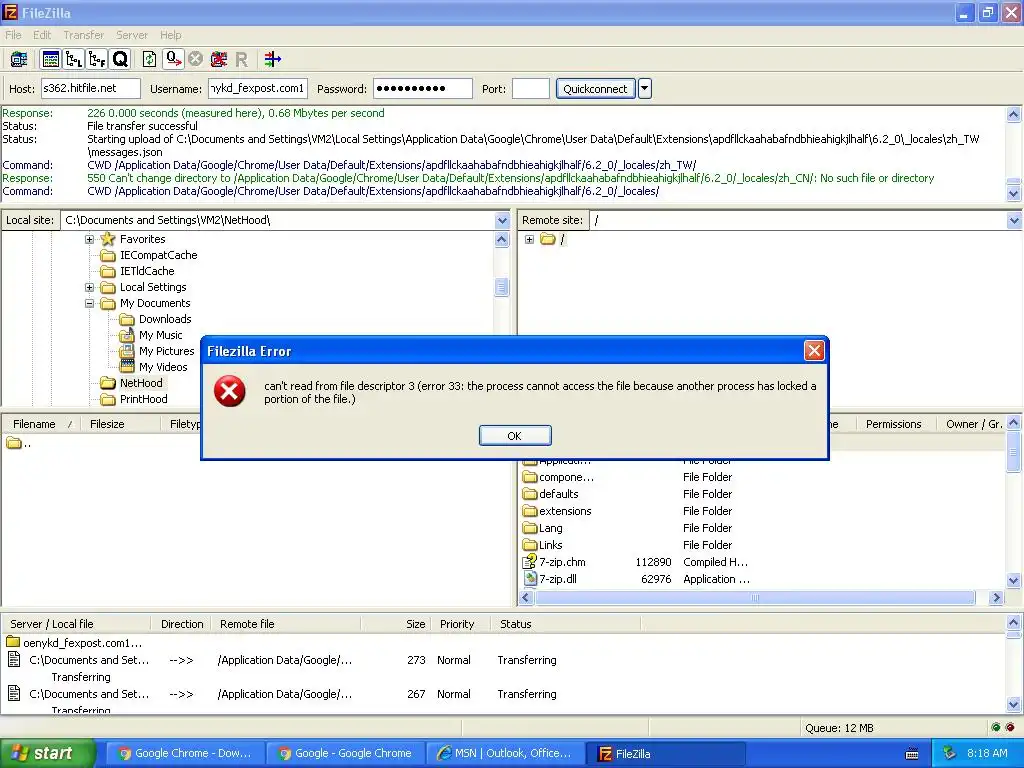Open the Server menu
The image size is (1024, 768).
(x=132, y=35)
